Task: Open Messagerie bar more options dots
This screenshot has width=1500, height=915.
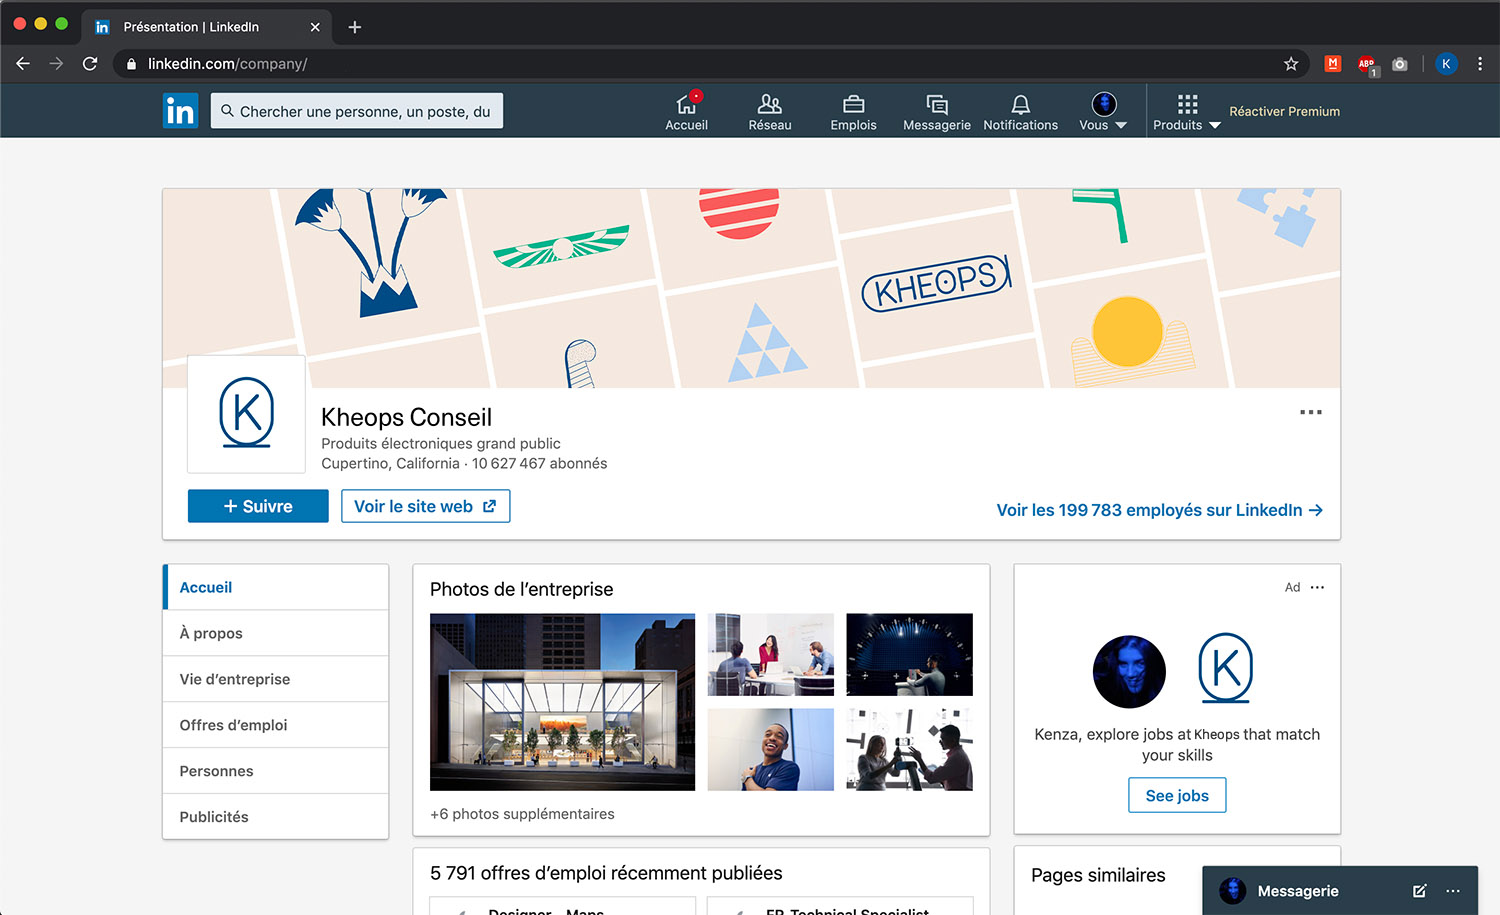Action: tap(1453, 890)
